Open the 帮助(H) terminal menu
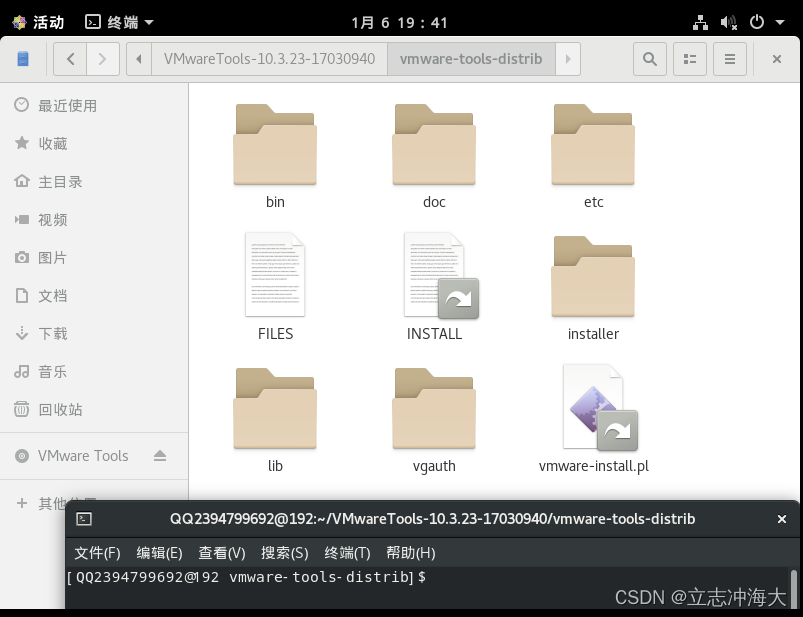This screenshot has height=617, width=803. pos(411,552)
